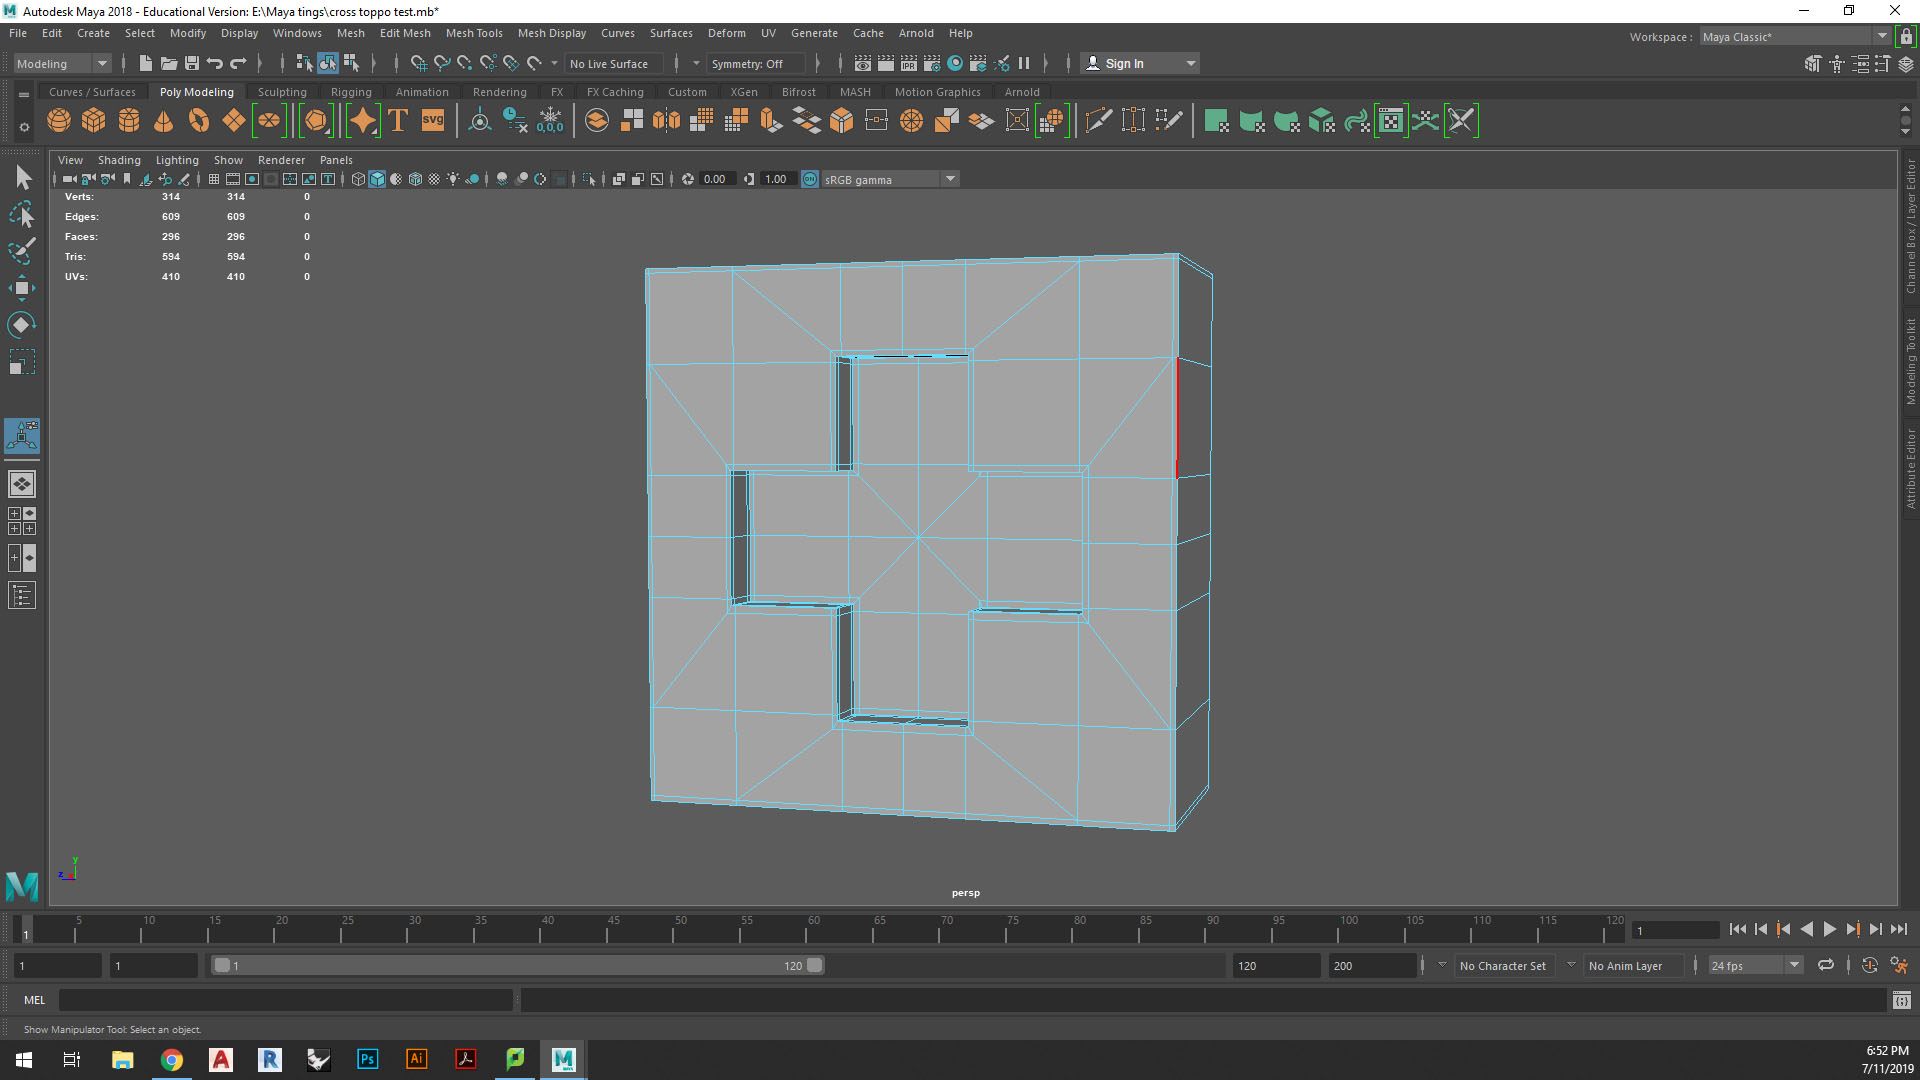Select the Move tool in the toolbox
The width and height of the screenshot is (1920, 1080).
[22, 288]
